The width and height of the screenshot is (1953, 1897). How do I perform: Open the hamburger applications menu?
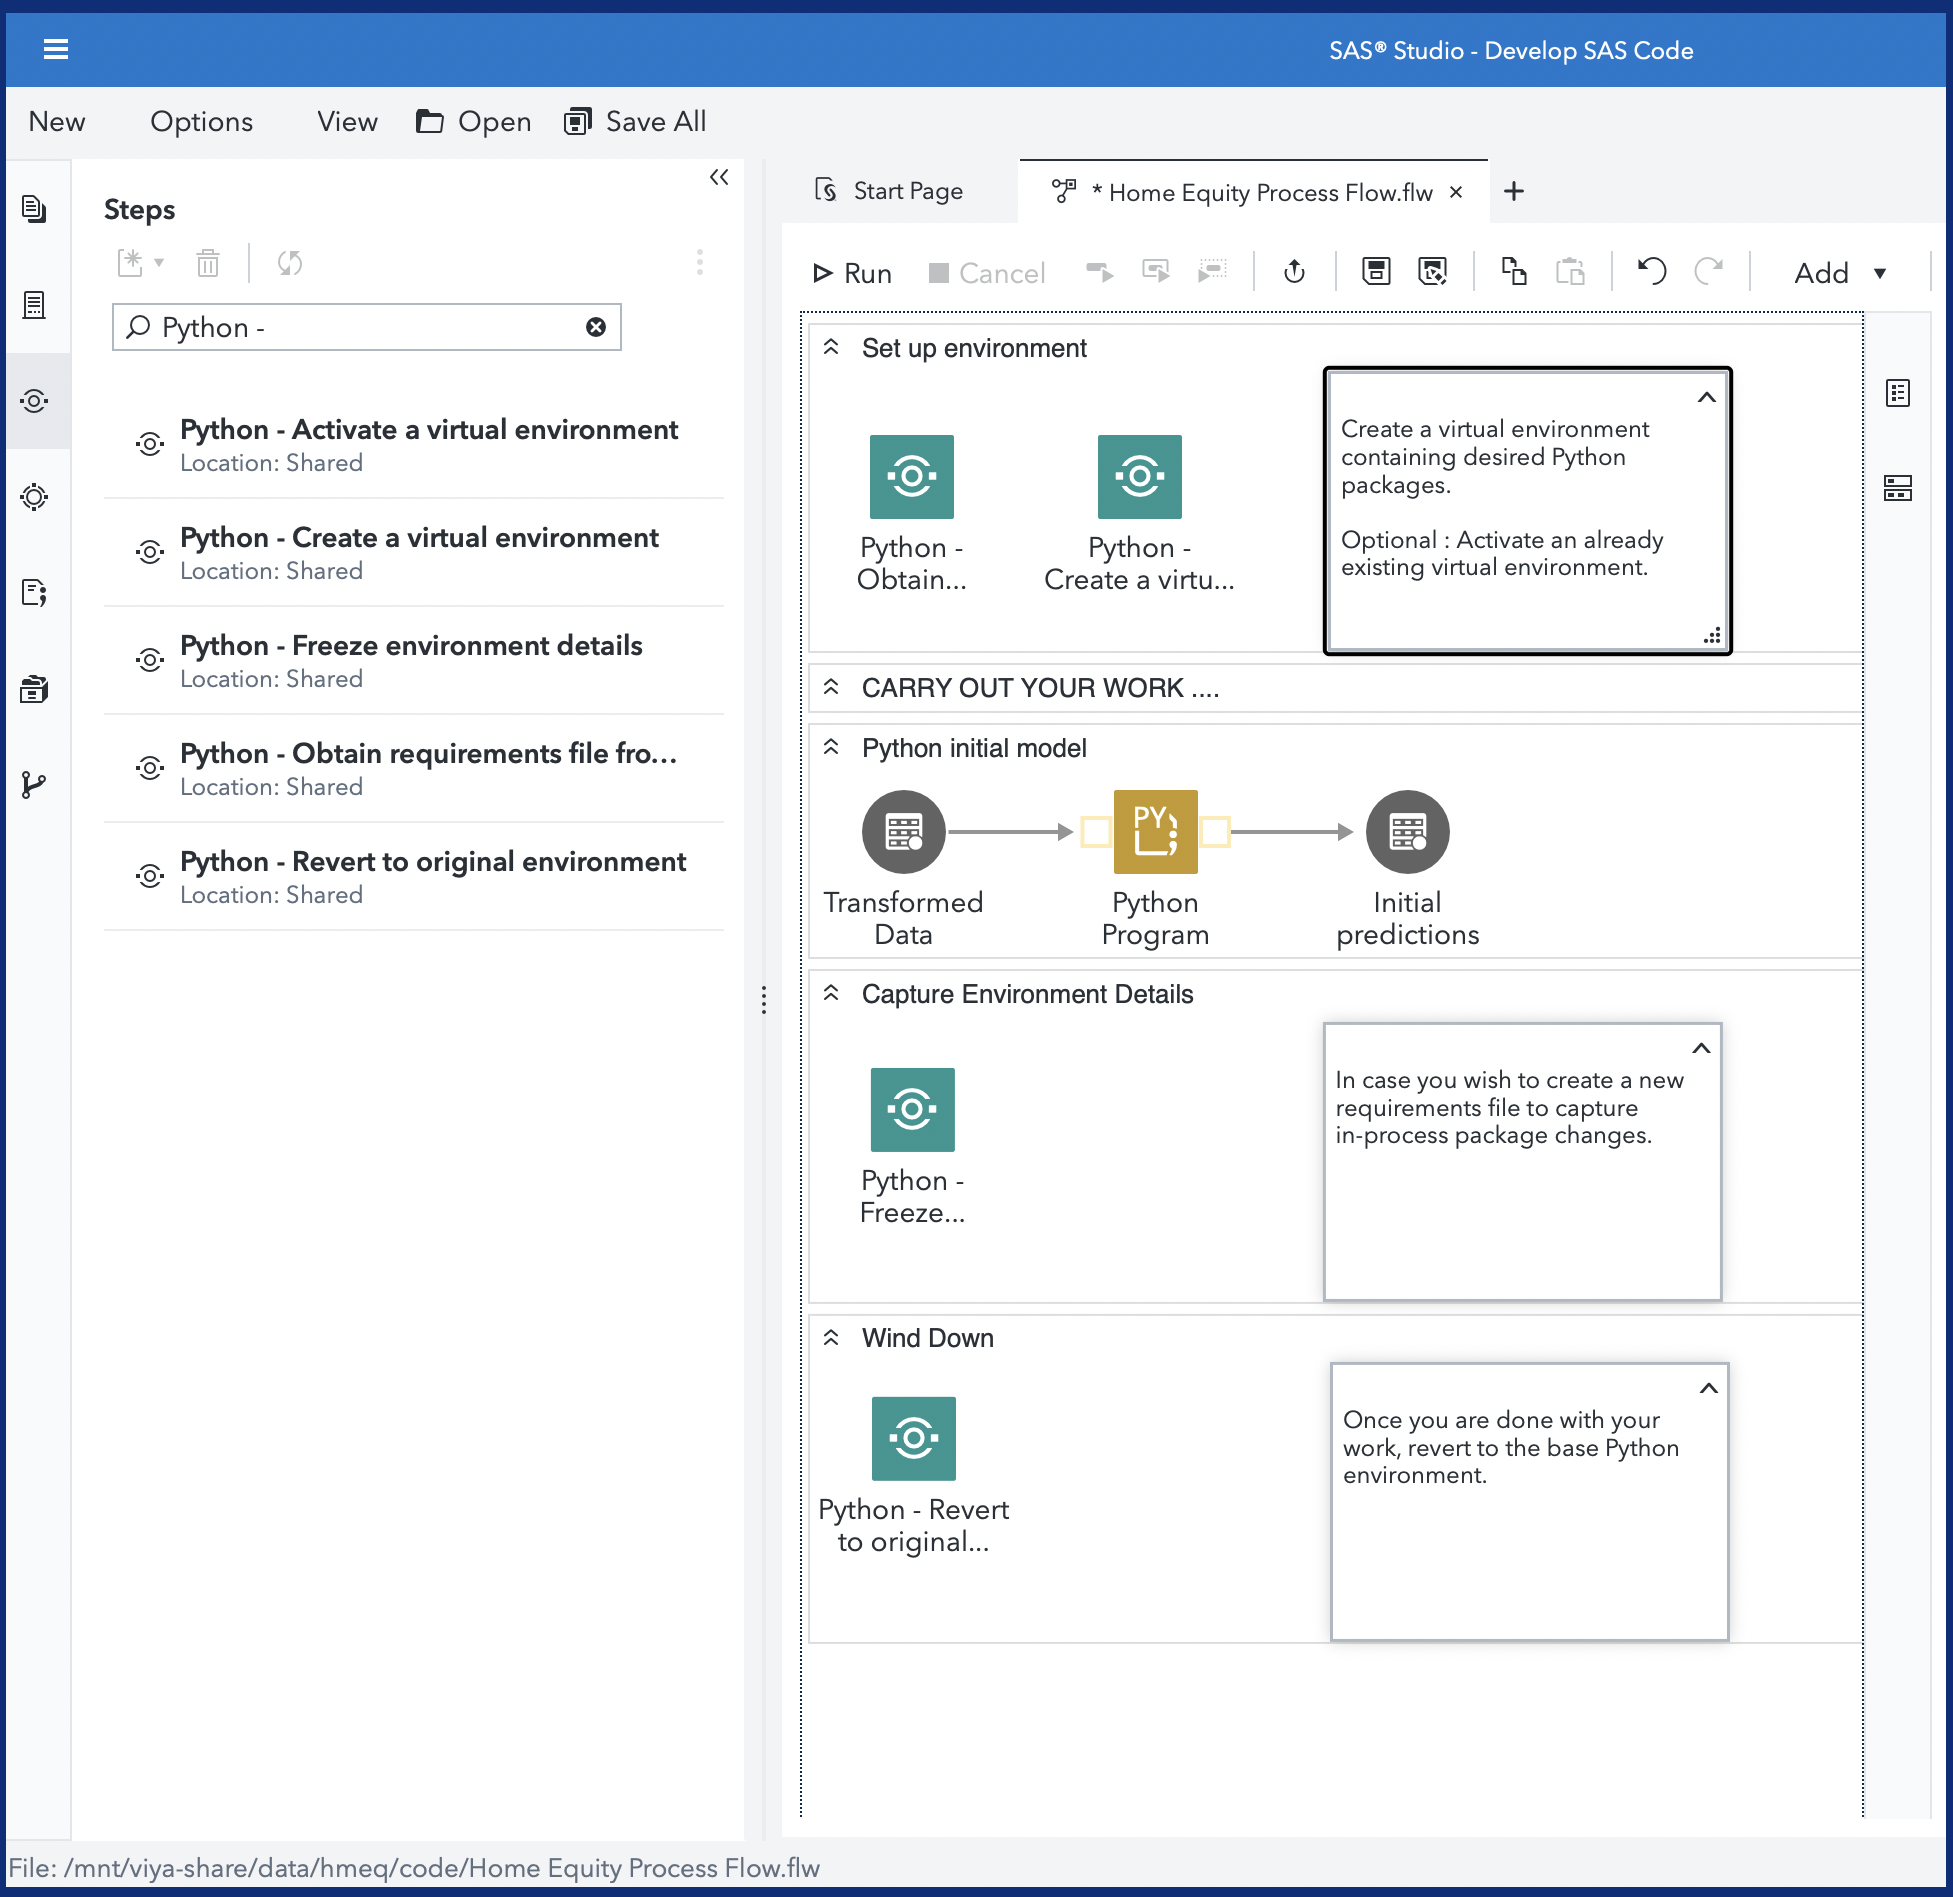[x=56, y=49]
